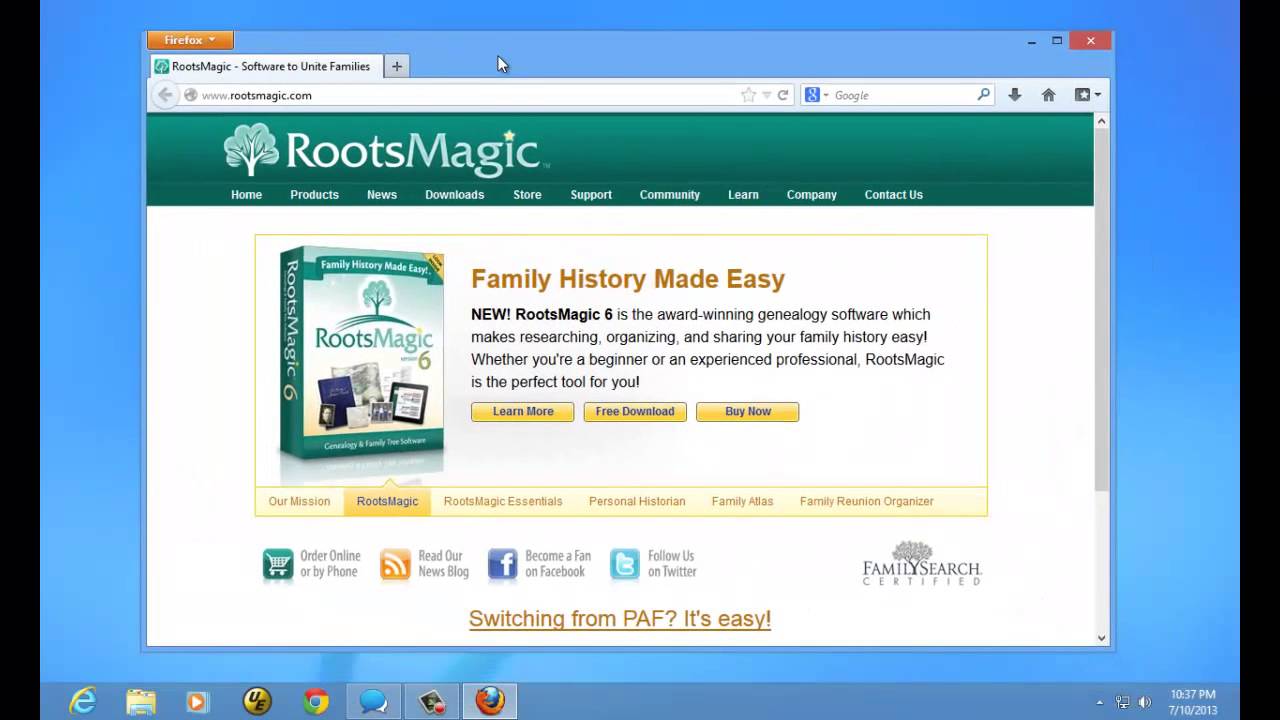
Task: Click Follow Us on Twitter text
Action: (x=672, y=564)
